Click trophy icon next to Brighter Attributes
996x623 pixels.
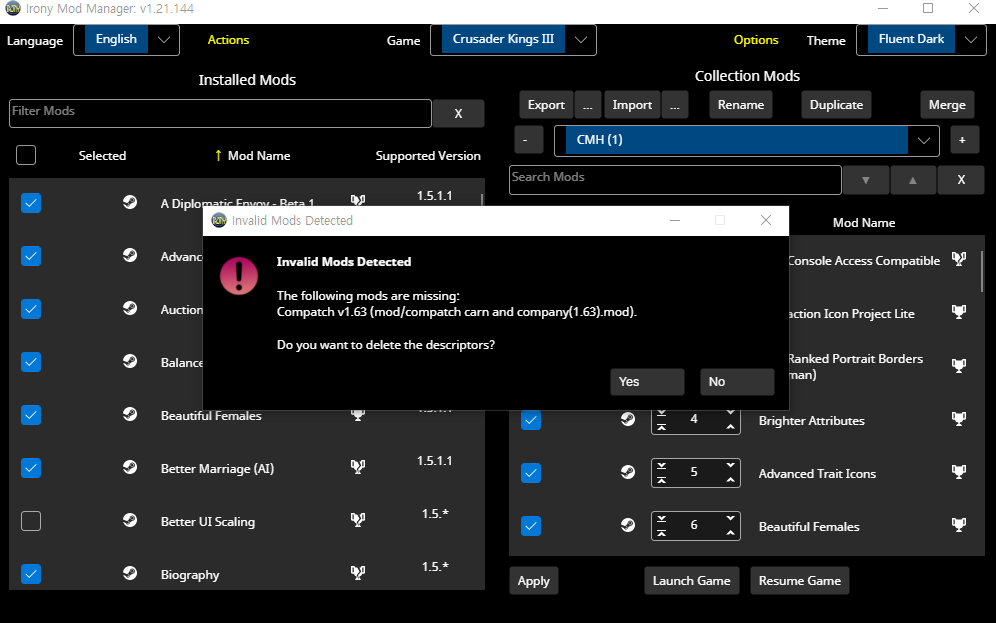point(959,419)
